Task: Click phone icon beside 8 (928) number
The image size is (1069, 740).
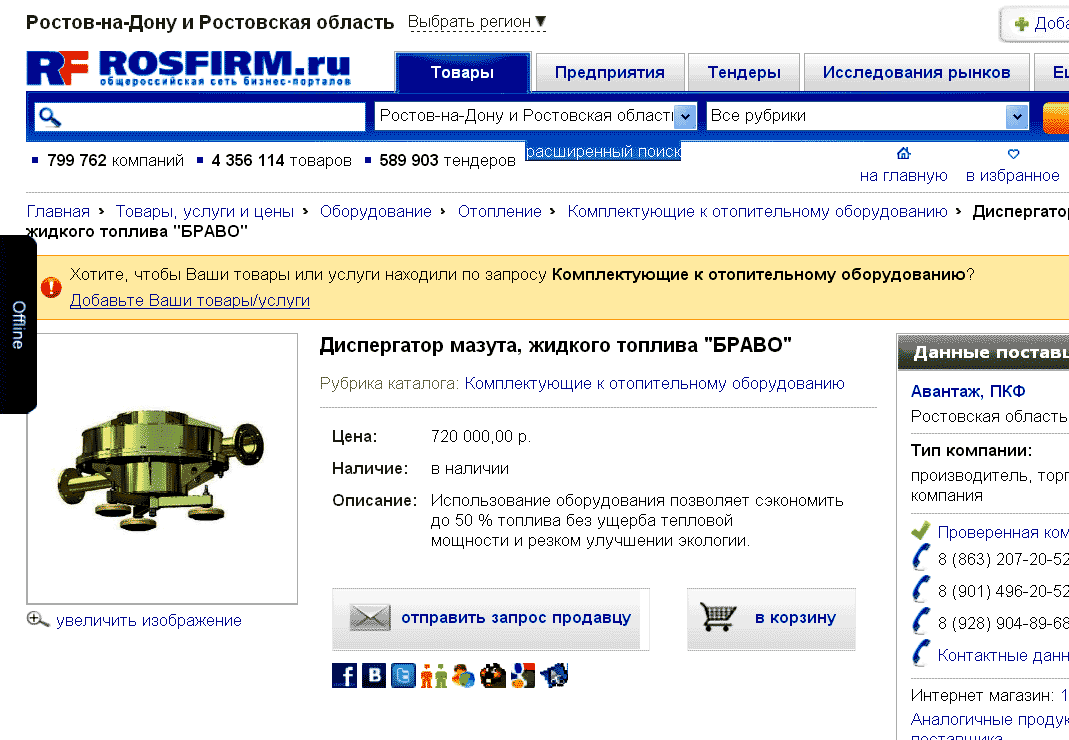Action: click(x=920, y=621)
